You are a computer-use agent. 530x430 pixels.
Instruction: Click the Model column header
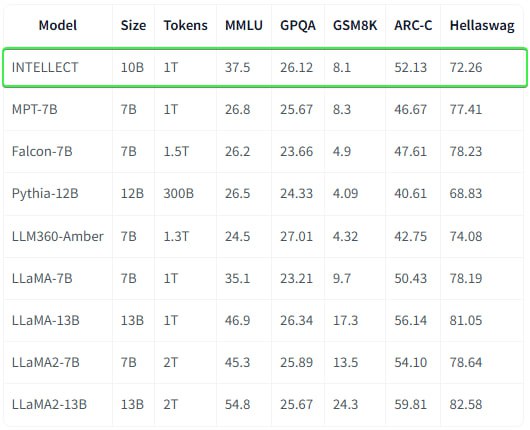pyautogui.click(x=58, y=25)
